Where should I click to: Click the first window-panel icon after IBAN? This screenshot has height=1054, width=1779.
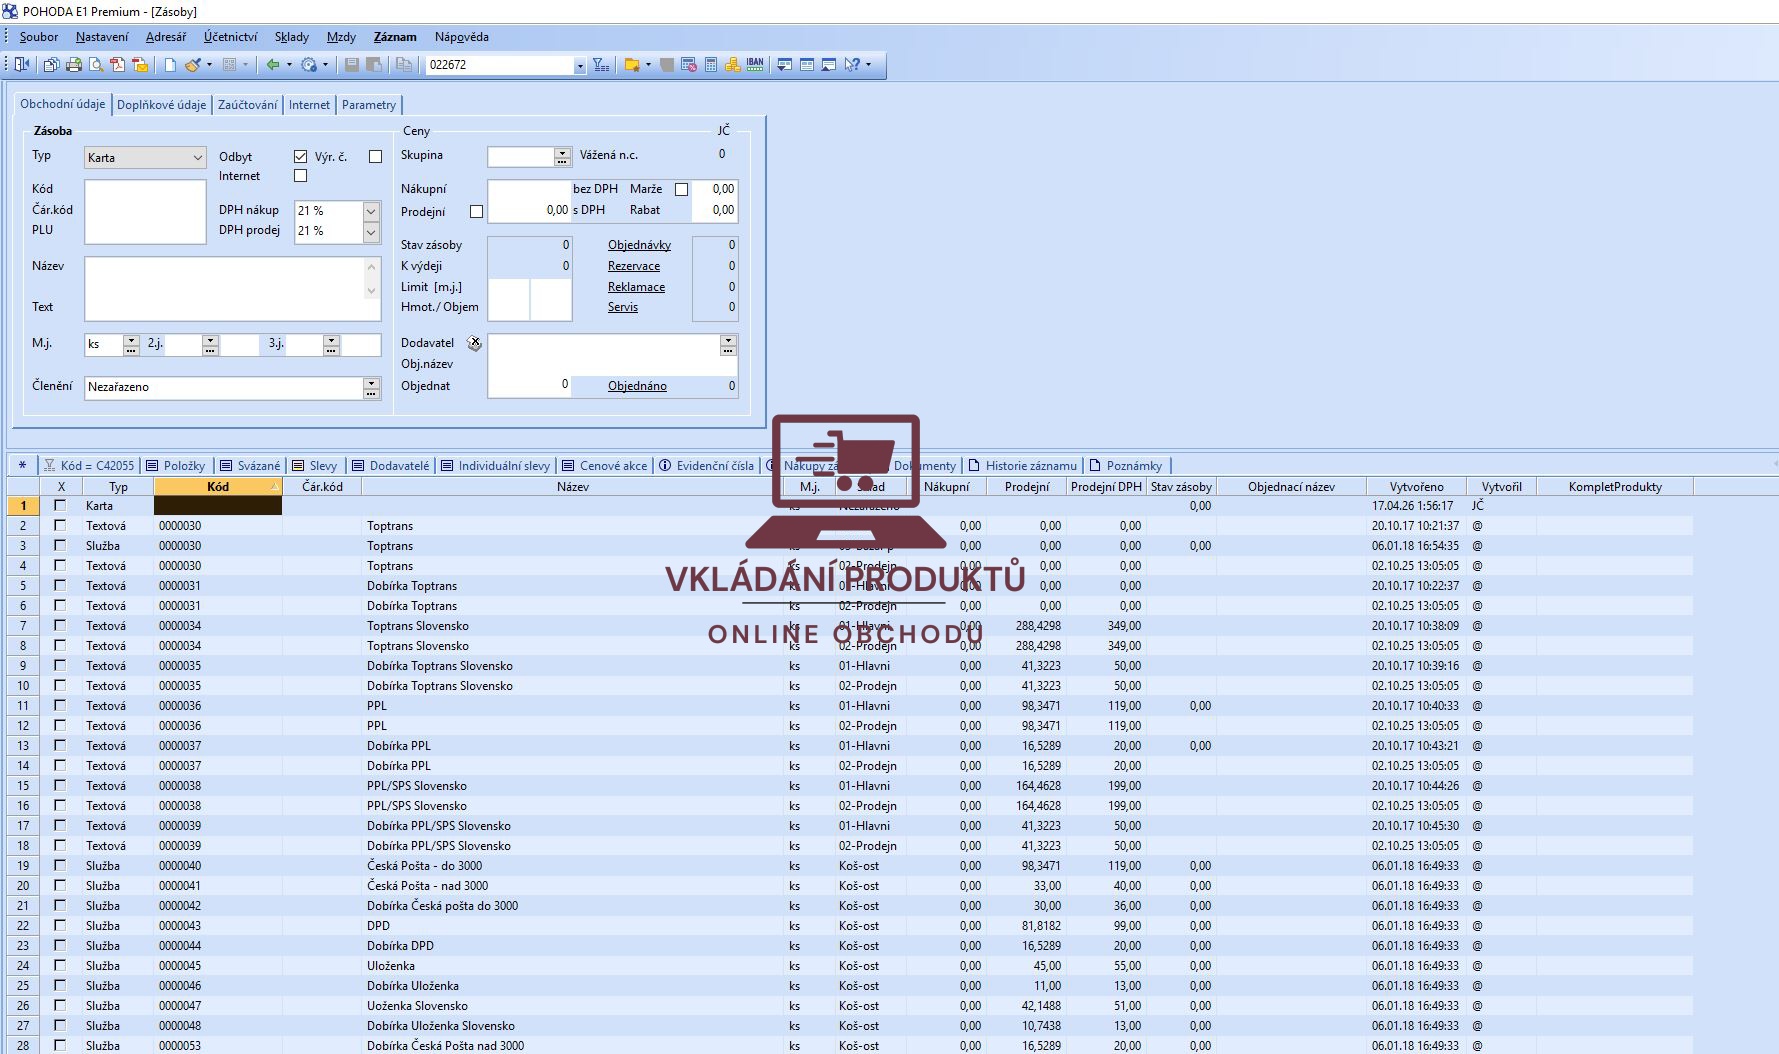[x=784, y=65]
